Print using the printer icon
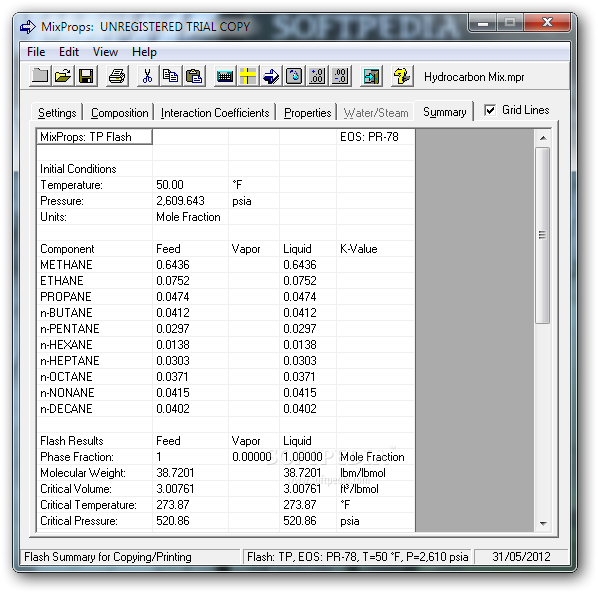 point(117,76)
